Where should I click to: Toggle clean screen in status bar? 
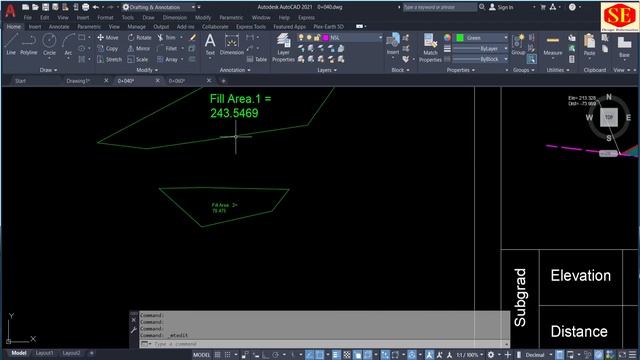point(622,355)
